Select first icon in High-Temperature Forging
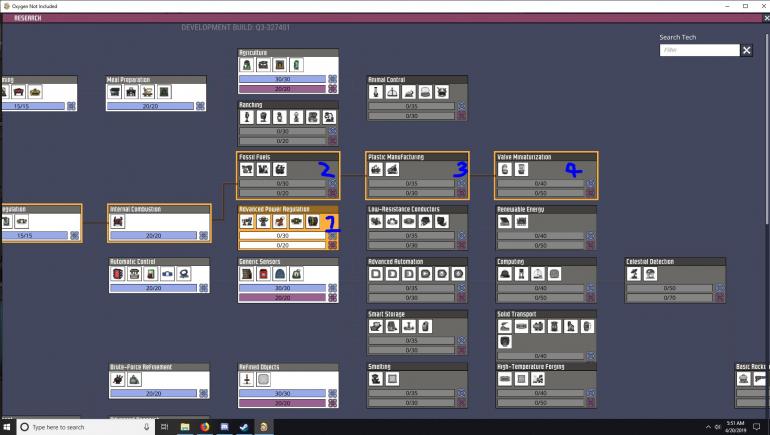770x435 pixels. (505, 379)
